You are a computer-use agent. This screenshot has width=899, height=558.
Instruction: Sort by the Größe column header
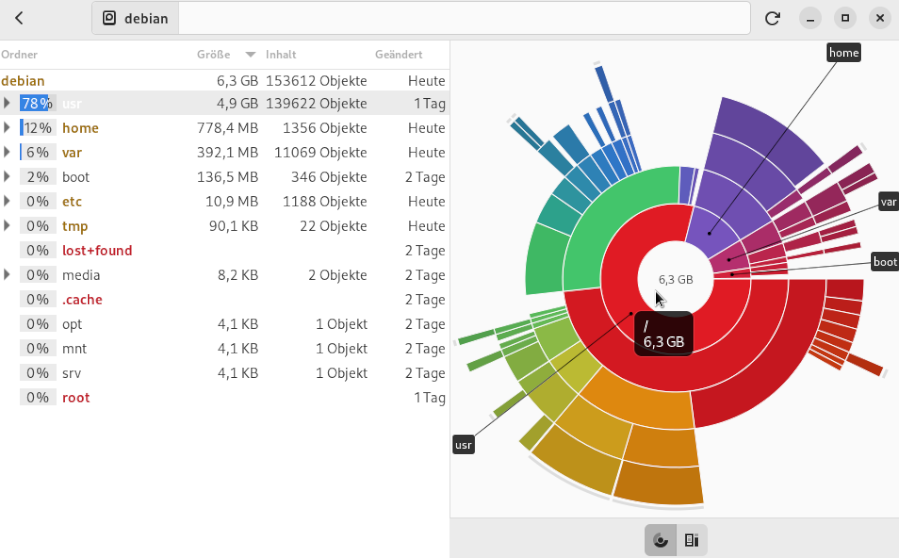[213, 54]
